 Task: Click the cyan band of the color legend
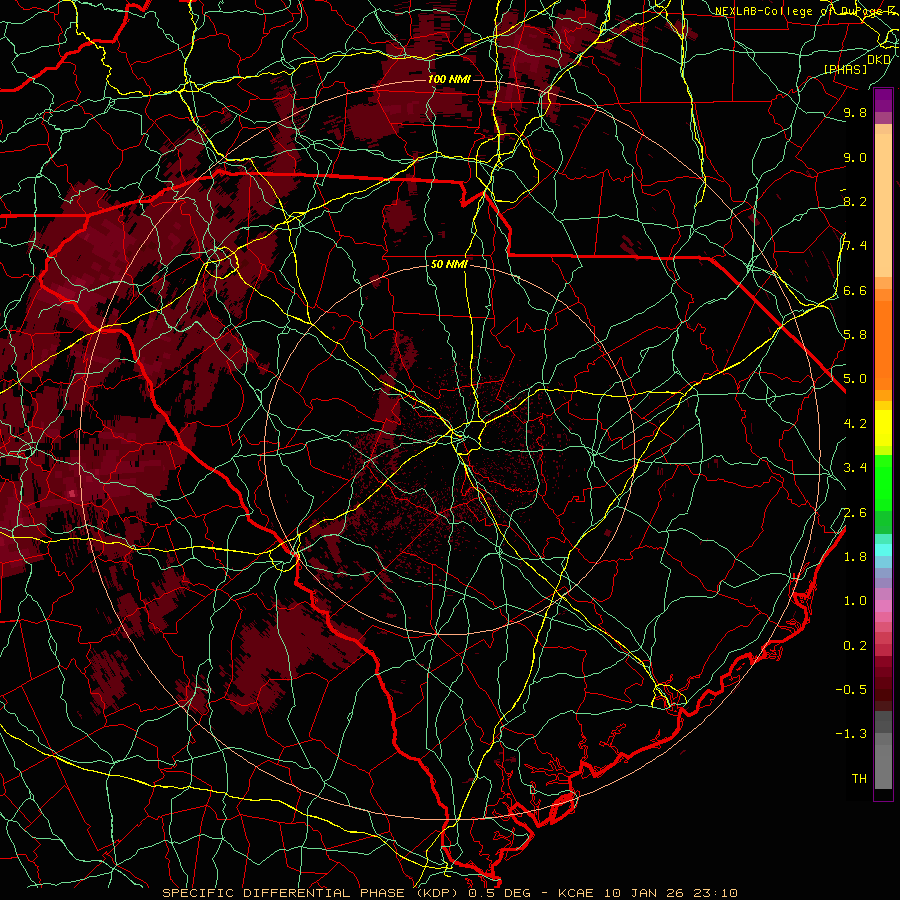tap(883, 550)
